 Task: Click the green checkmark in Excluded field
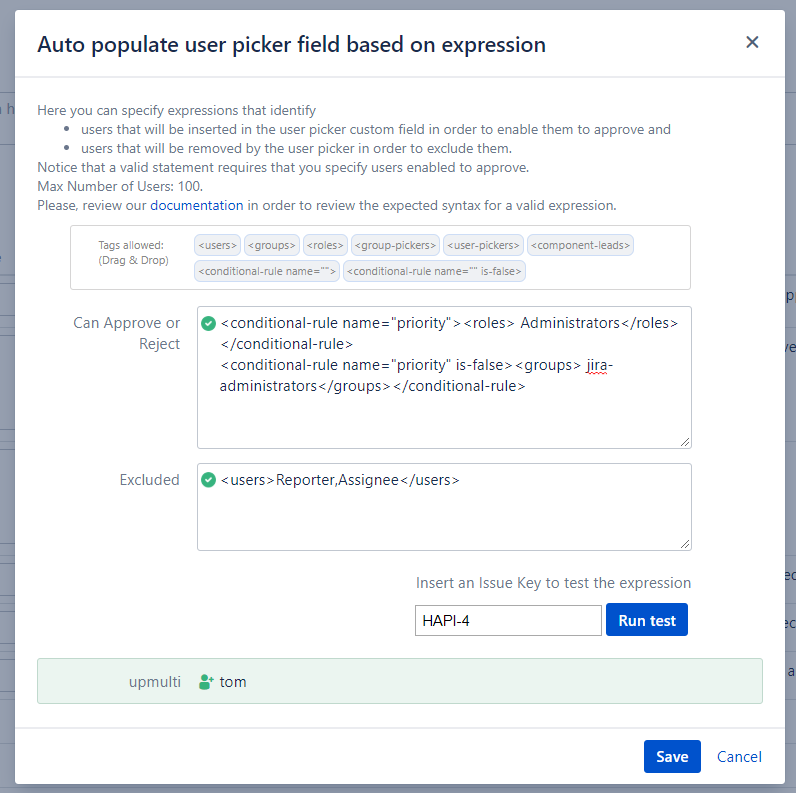[x=209, y=480]
